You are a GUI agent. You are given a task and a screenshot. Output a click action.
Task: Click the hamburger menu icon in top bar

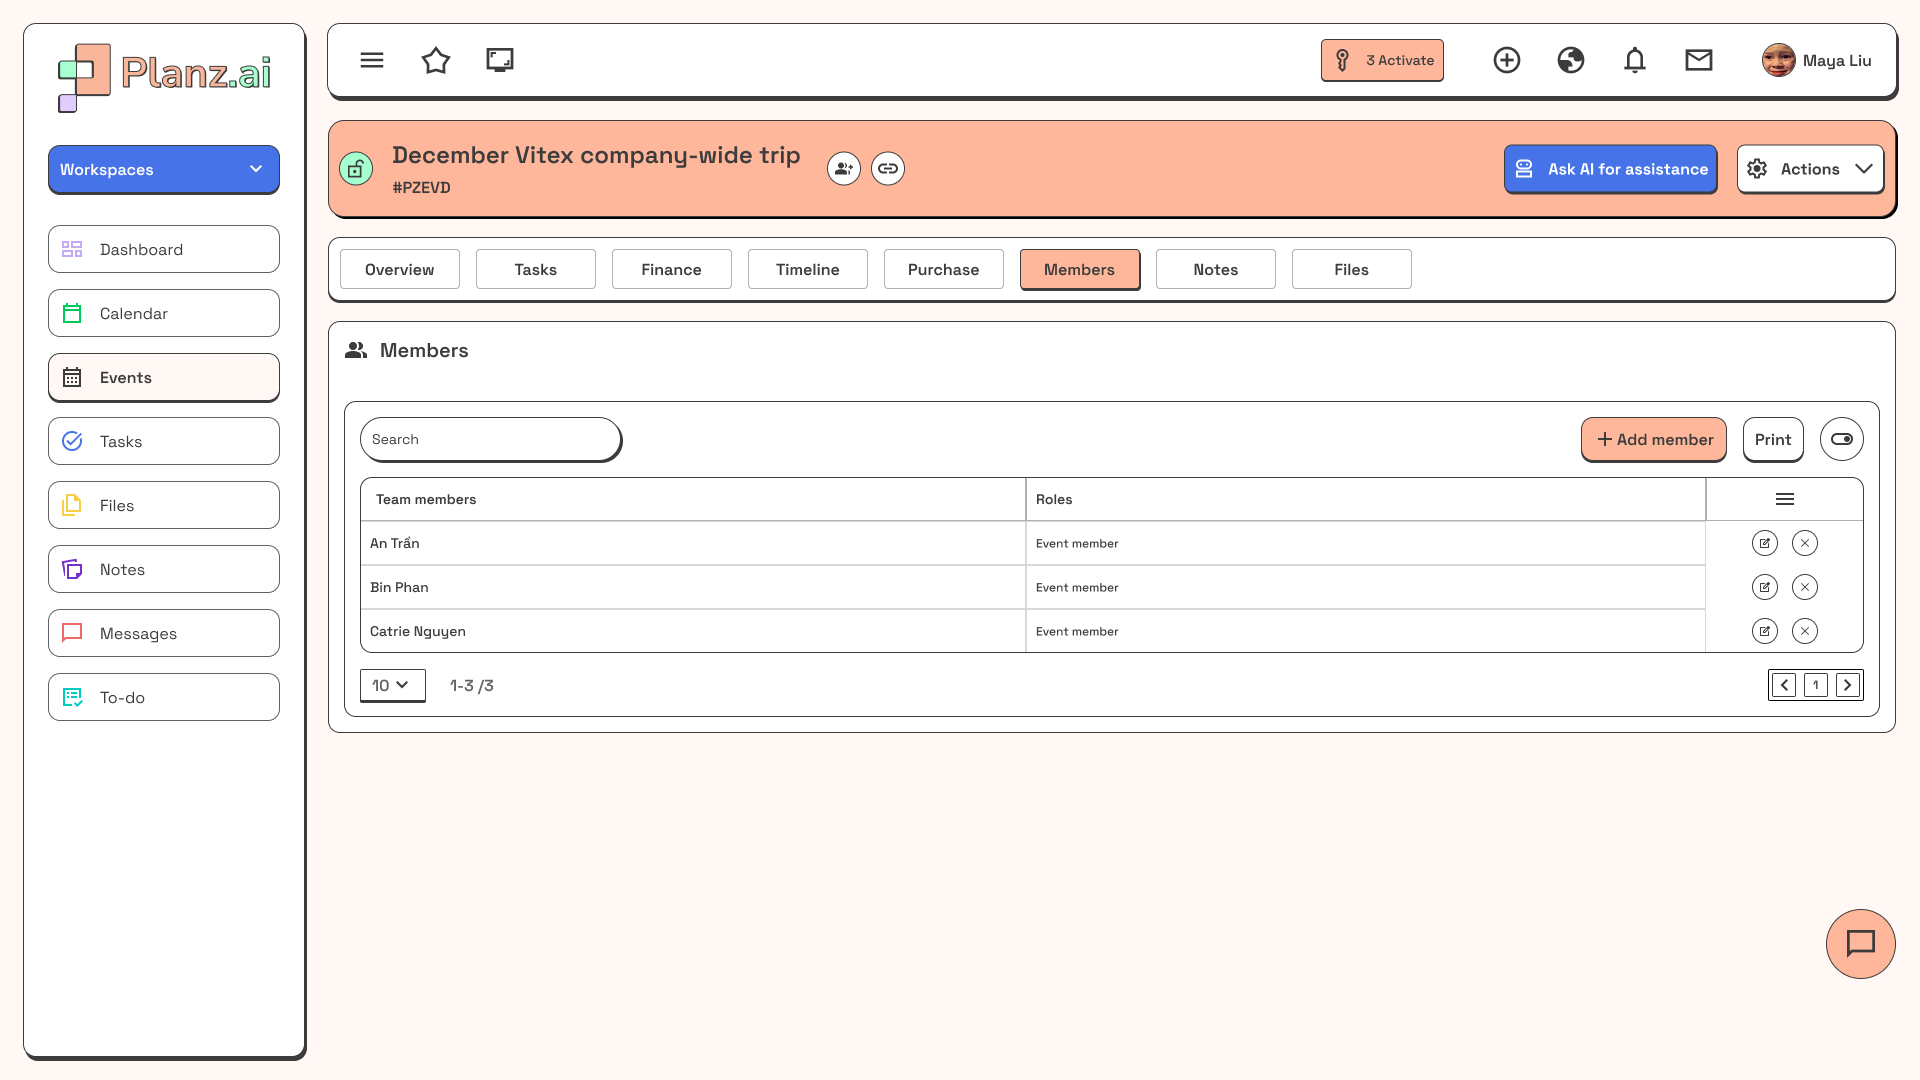click(x=372, y=60)
